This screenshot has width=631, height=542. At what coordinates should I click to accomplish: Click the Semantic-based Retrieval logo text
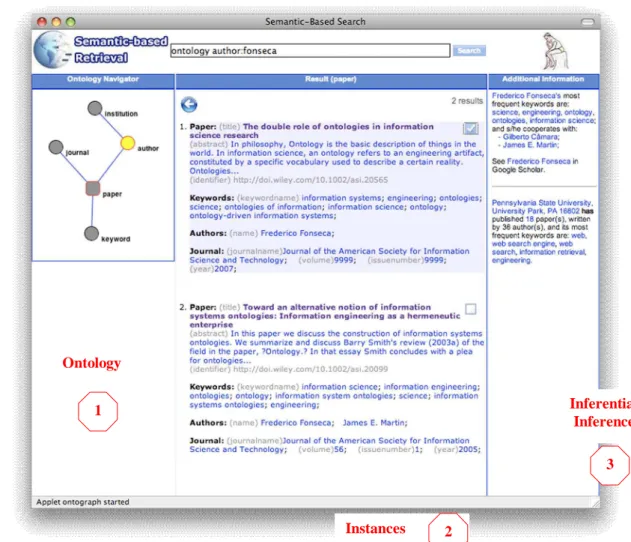click(x=121, y=49)
